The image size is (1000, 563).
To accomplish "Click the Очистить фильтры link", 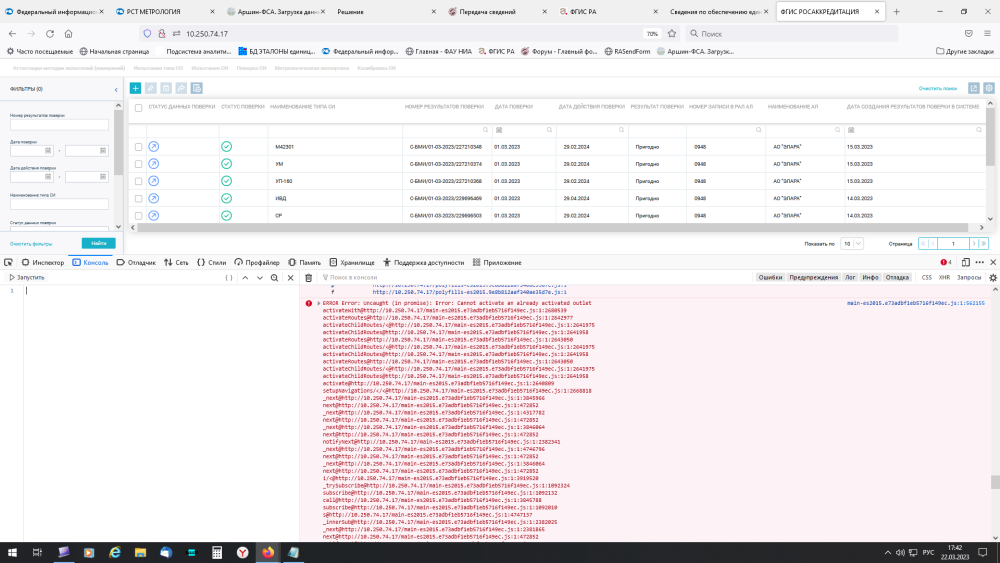I will pos(31,243).
